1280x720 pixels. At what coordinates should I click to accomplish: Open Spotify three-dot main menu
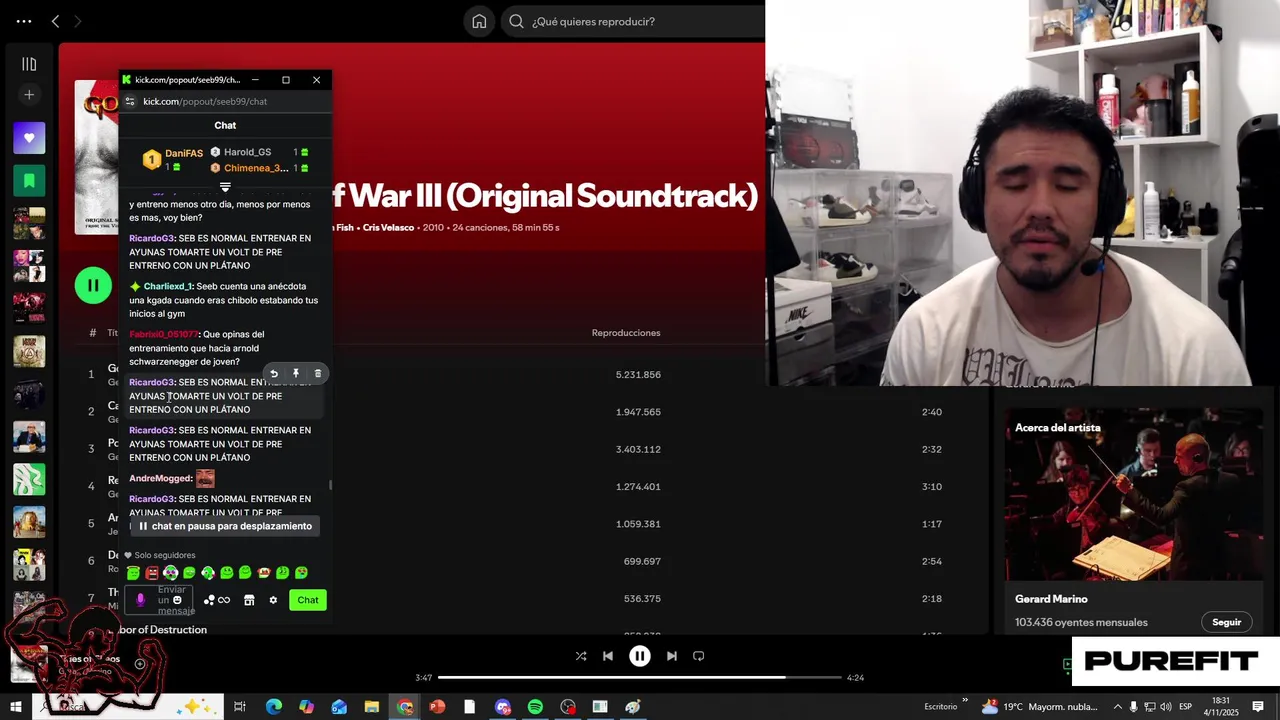(24, 21)
